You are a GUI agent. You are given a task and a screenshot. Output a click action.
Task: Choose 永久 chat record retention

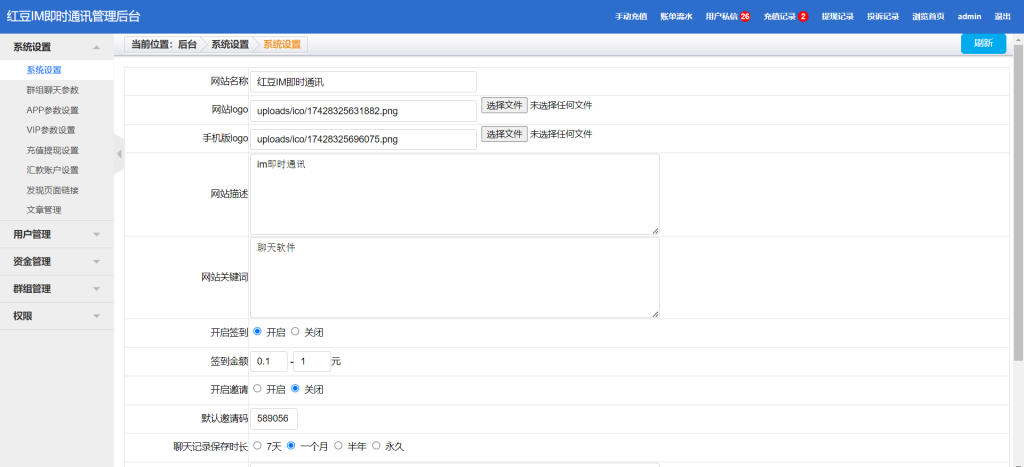376,445
